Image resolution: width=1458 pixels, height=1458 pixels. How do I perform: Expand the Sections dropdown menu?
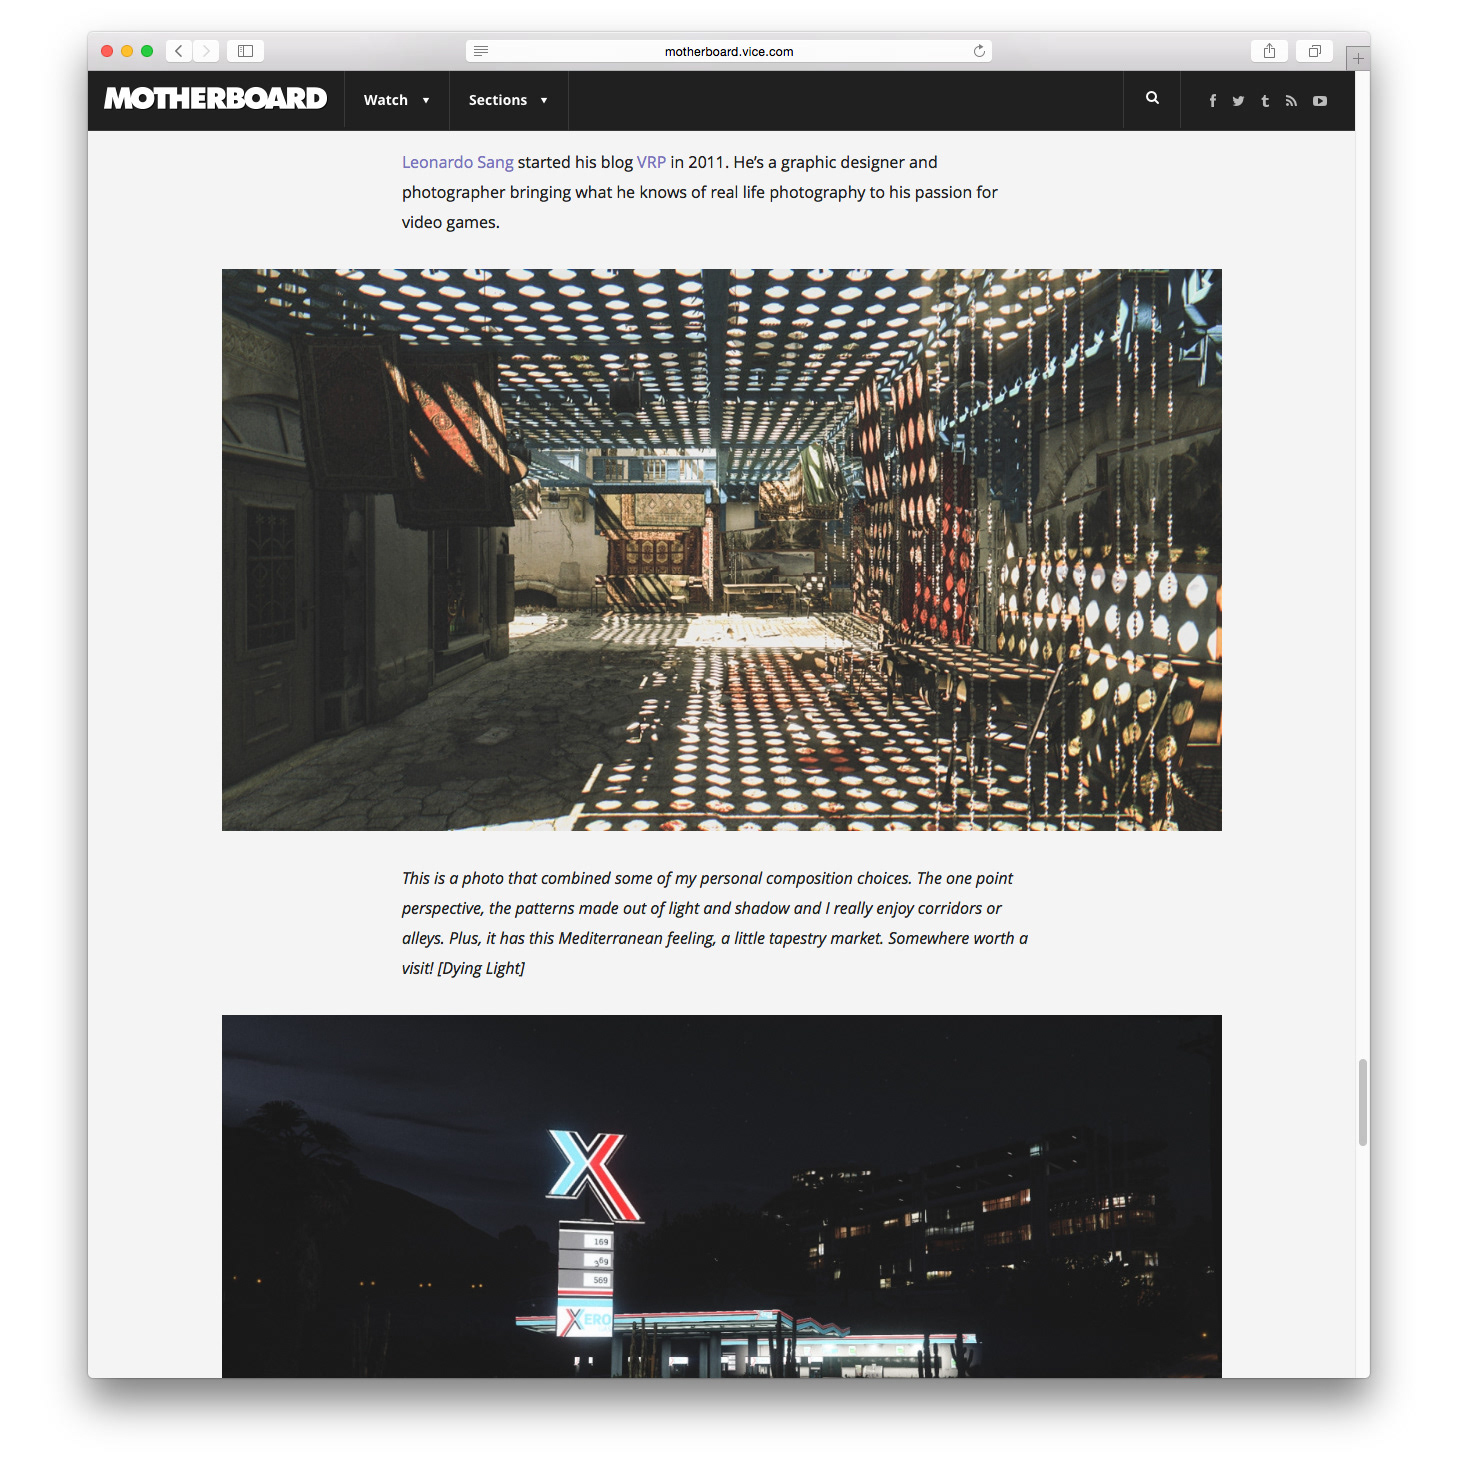pyautogui.click(x=508, y=100)
